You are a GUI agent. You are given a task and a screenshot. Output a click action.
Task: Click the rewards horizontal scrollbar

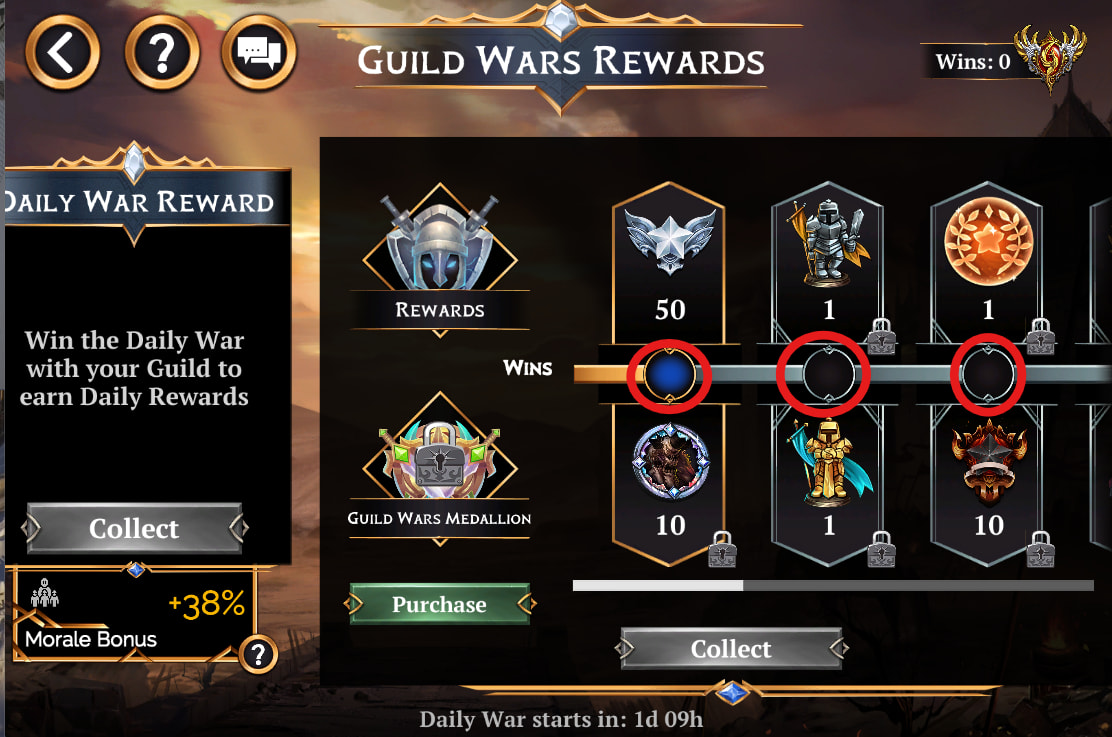pyautogui.click(x=833, y=585)
